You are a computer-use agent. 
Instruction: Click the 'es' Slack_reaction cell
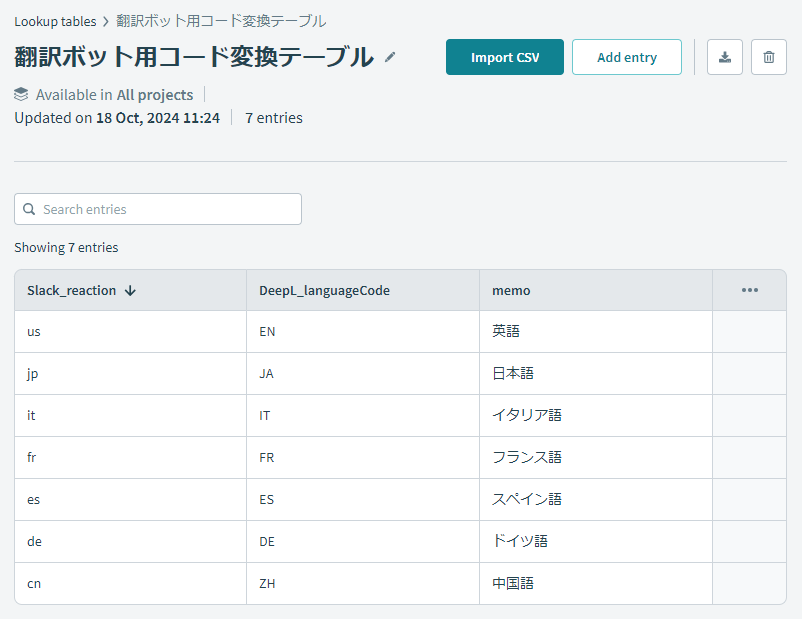pyautogui.click(x=130, y=500)
